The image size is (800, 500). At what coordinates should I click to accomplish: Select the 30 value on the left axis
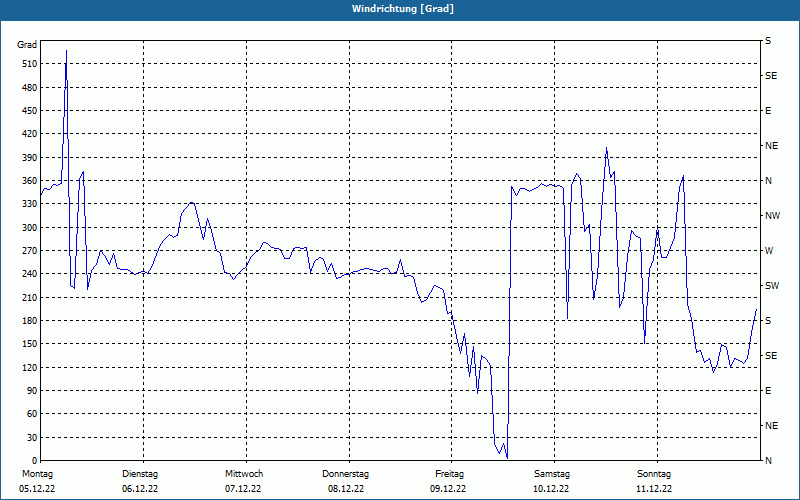pos(32,437)
